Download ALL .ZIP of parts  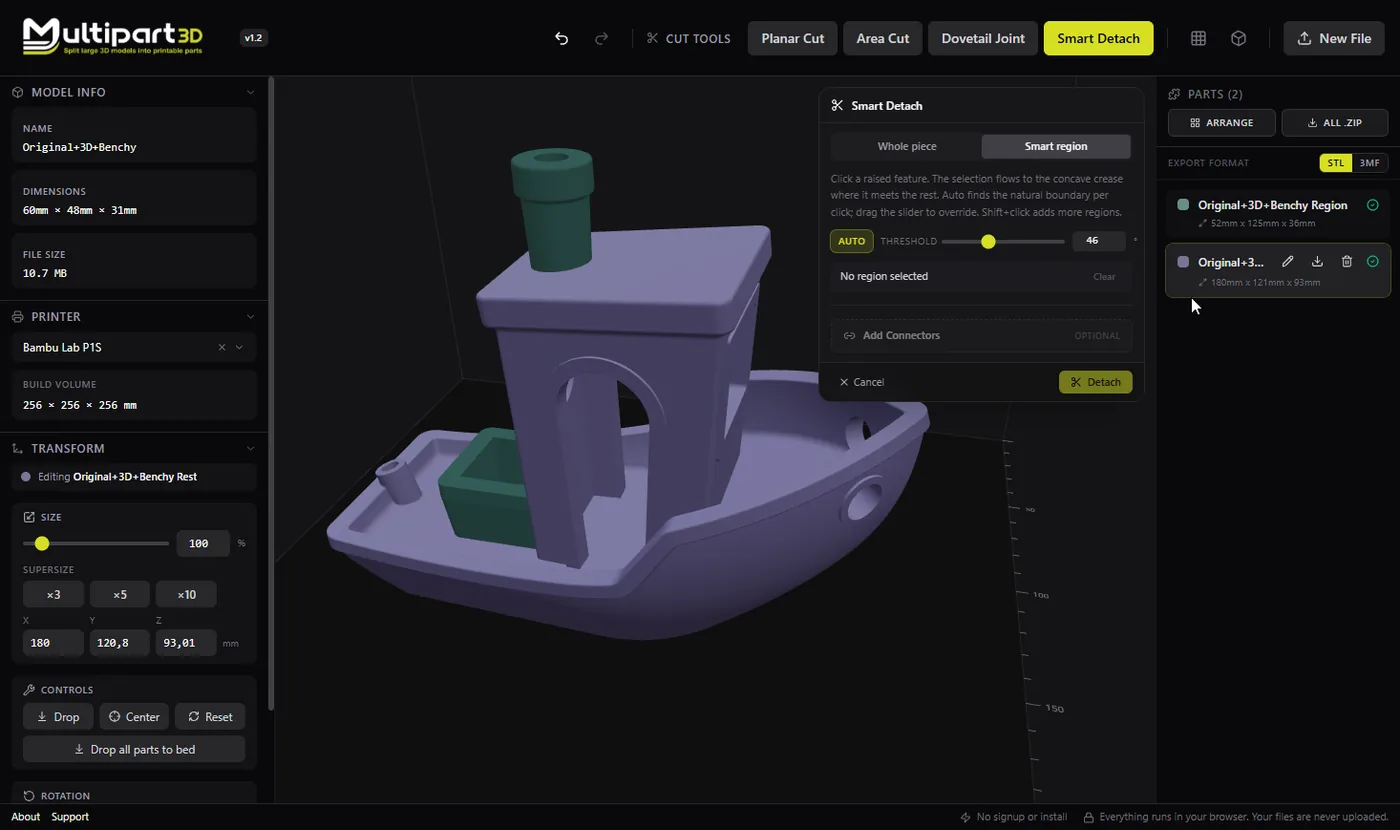coord(1335,123)
